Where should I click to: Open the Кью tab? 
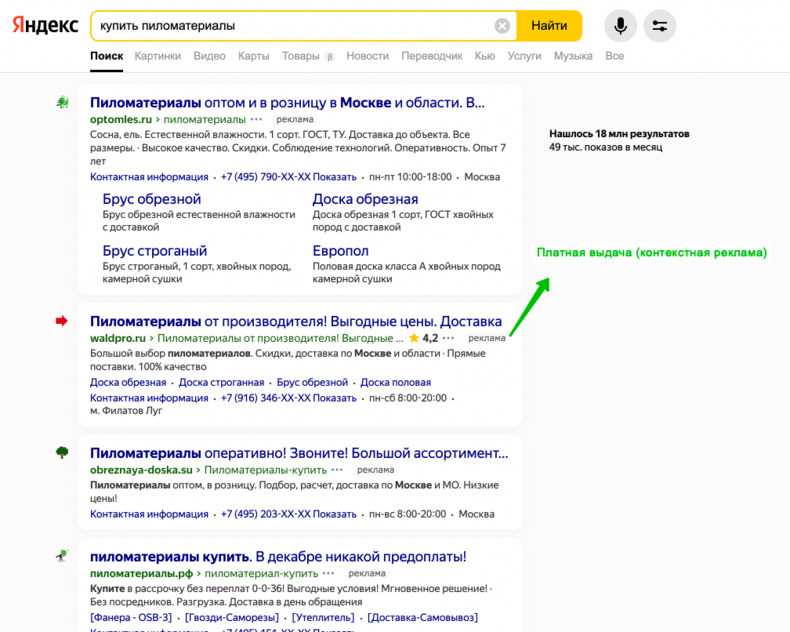click(x=485, y=56)
